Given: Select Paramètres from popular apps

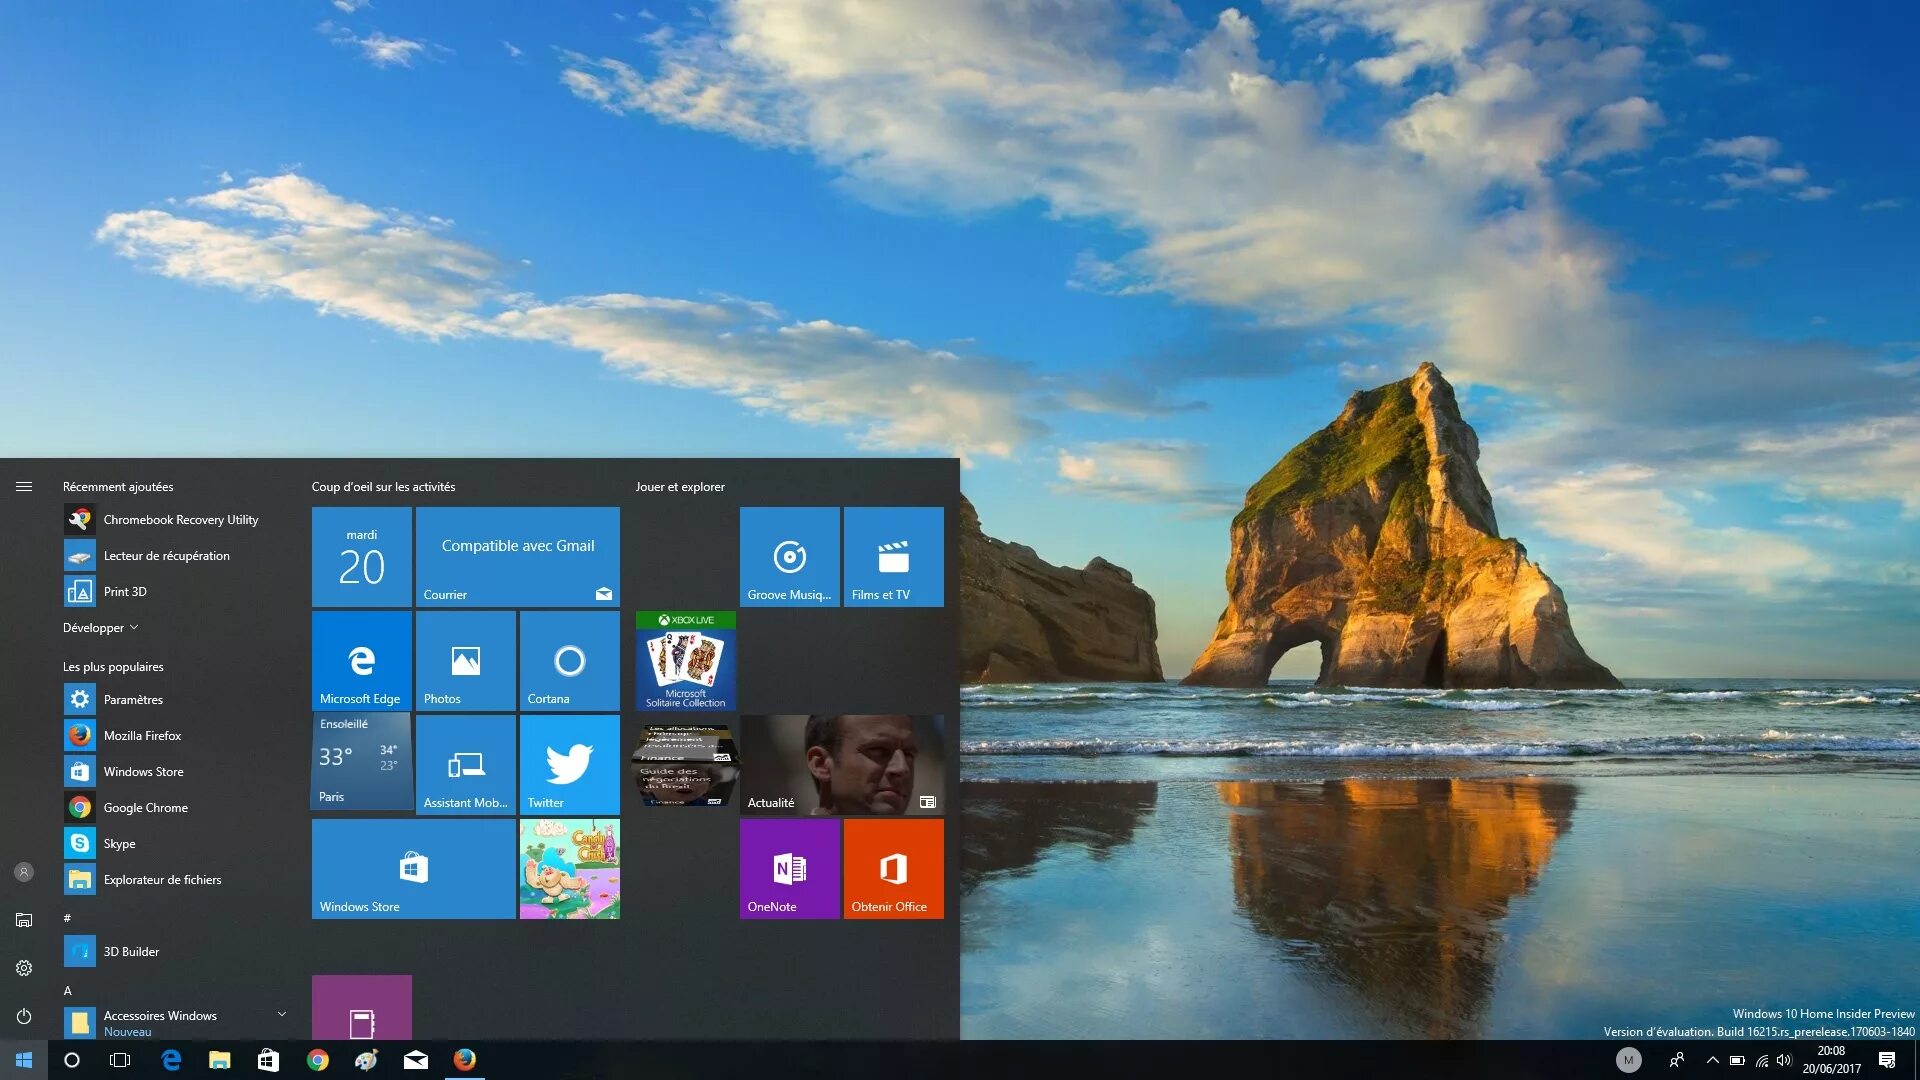Looking at the screenshot, I should click(132, 699).
